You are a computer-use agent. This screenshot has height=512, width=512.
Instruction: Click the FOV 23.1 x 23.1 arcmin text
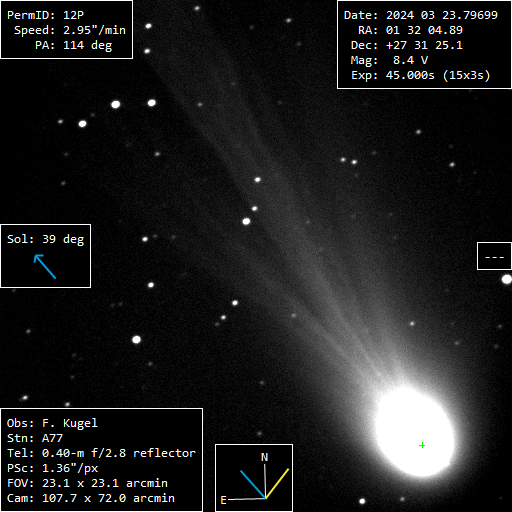coord(87,483)
